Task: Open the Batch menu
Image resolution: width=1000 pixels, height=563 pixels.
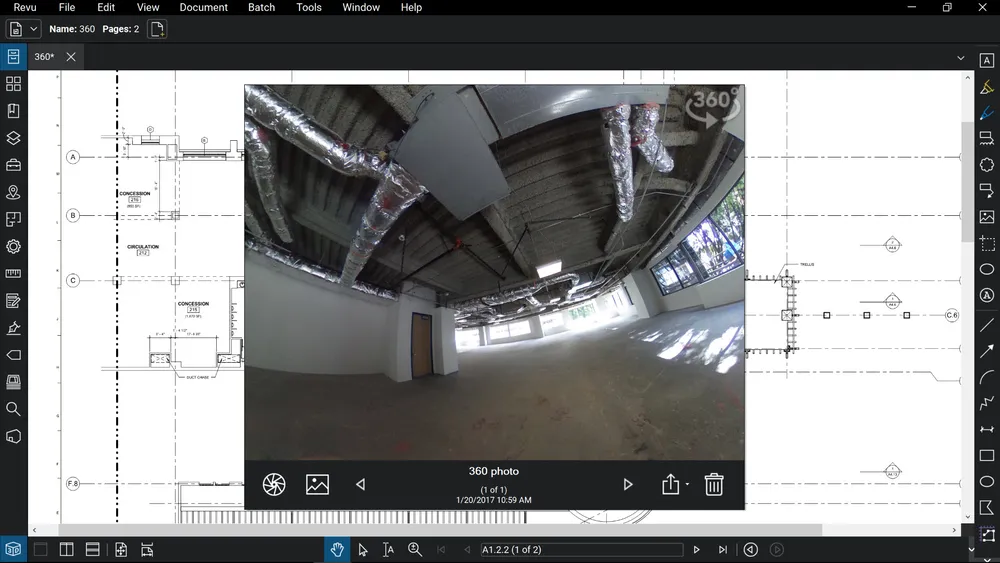Action: coord(261,7)
